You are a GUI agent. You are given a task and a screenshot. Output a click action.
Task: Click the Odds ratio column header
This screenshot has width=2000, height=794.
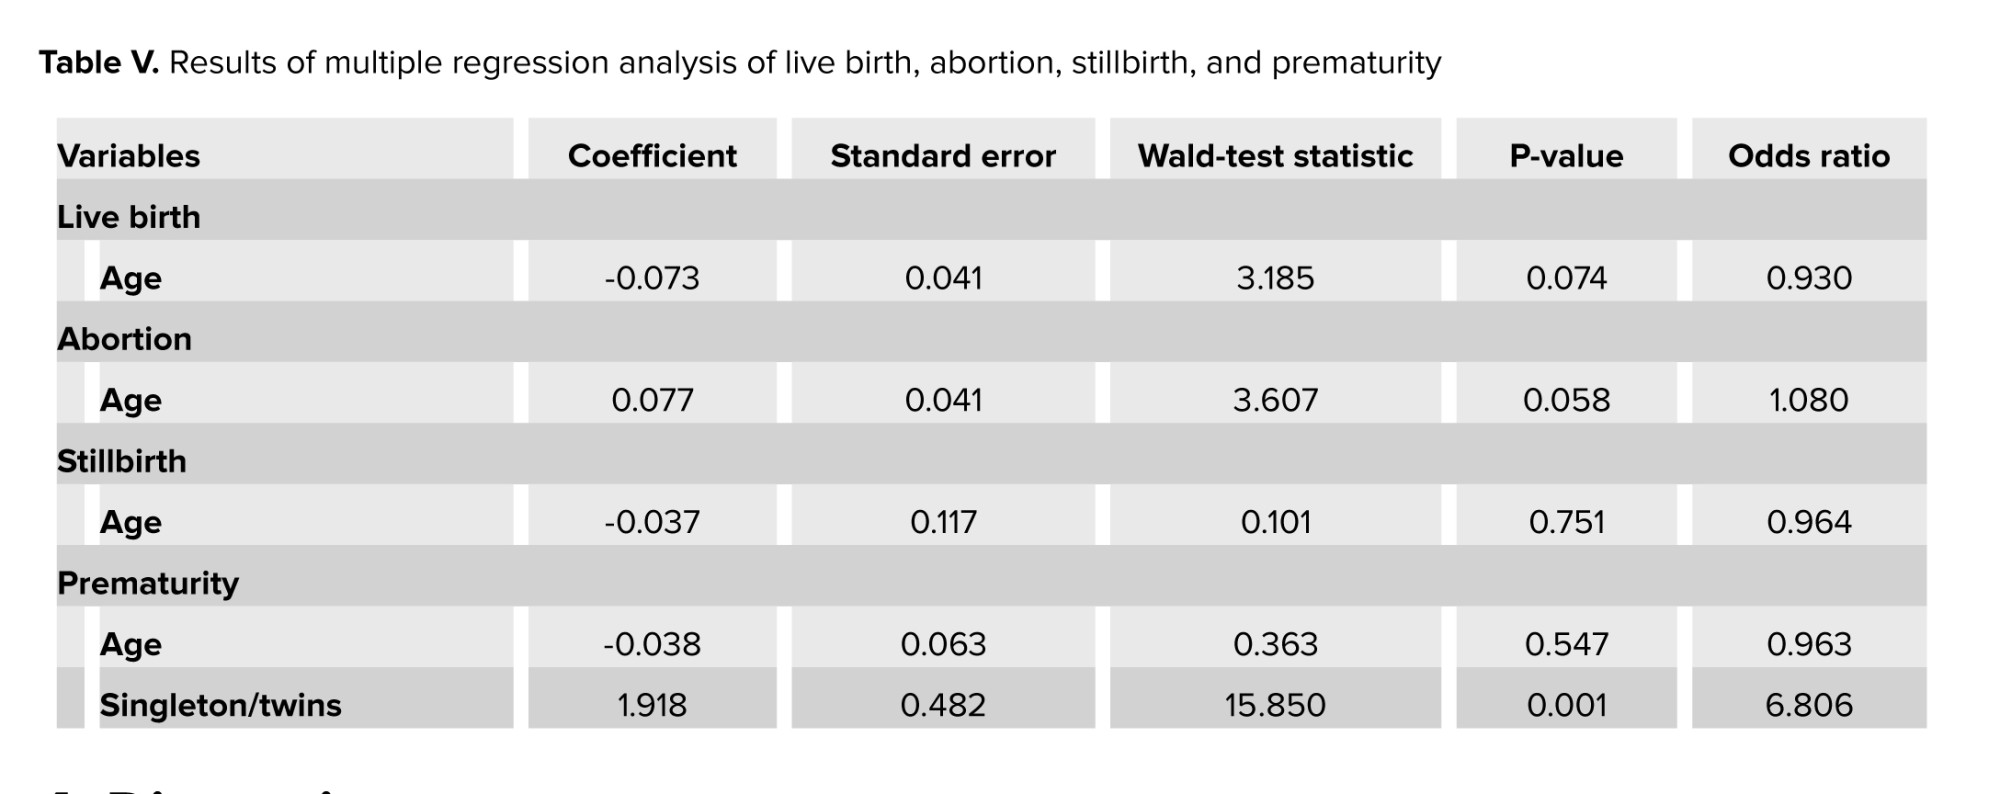click(1809, 156)
